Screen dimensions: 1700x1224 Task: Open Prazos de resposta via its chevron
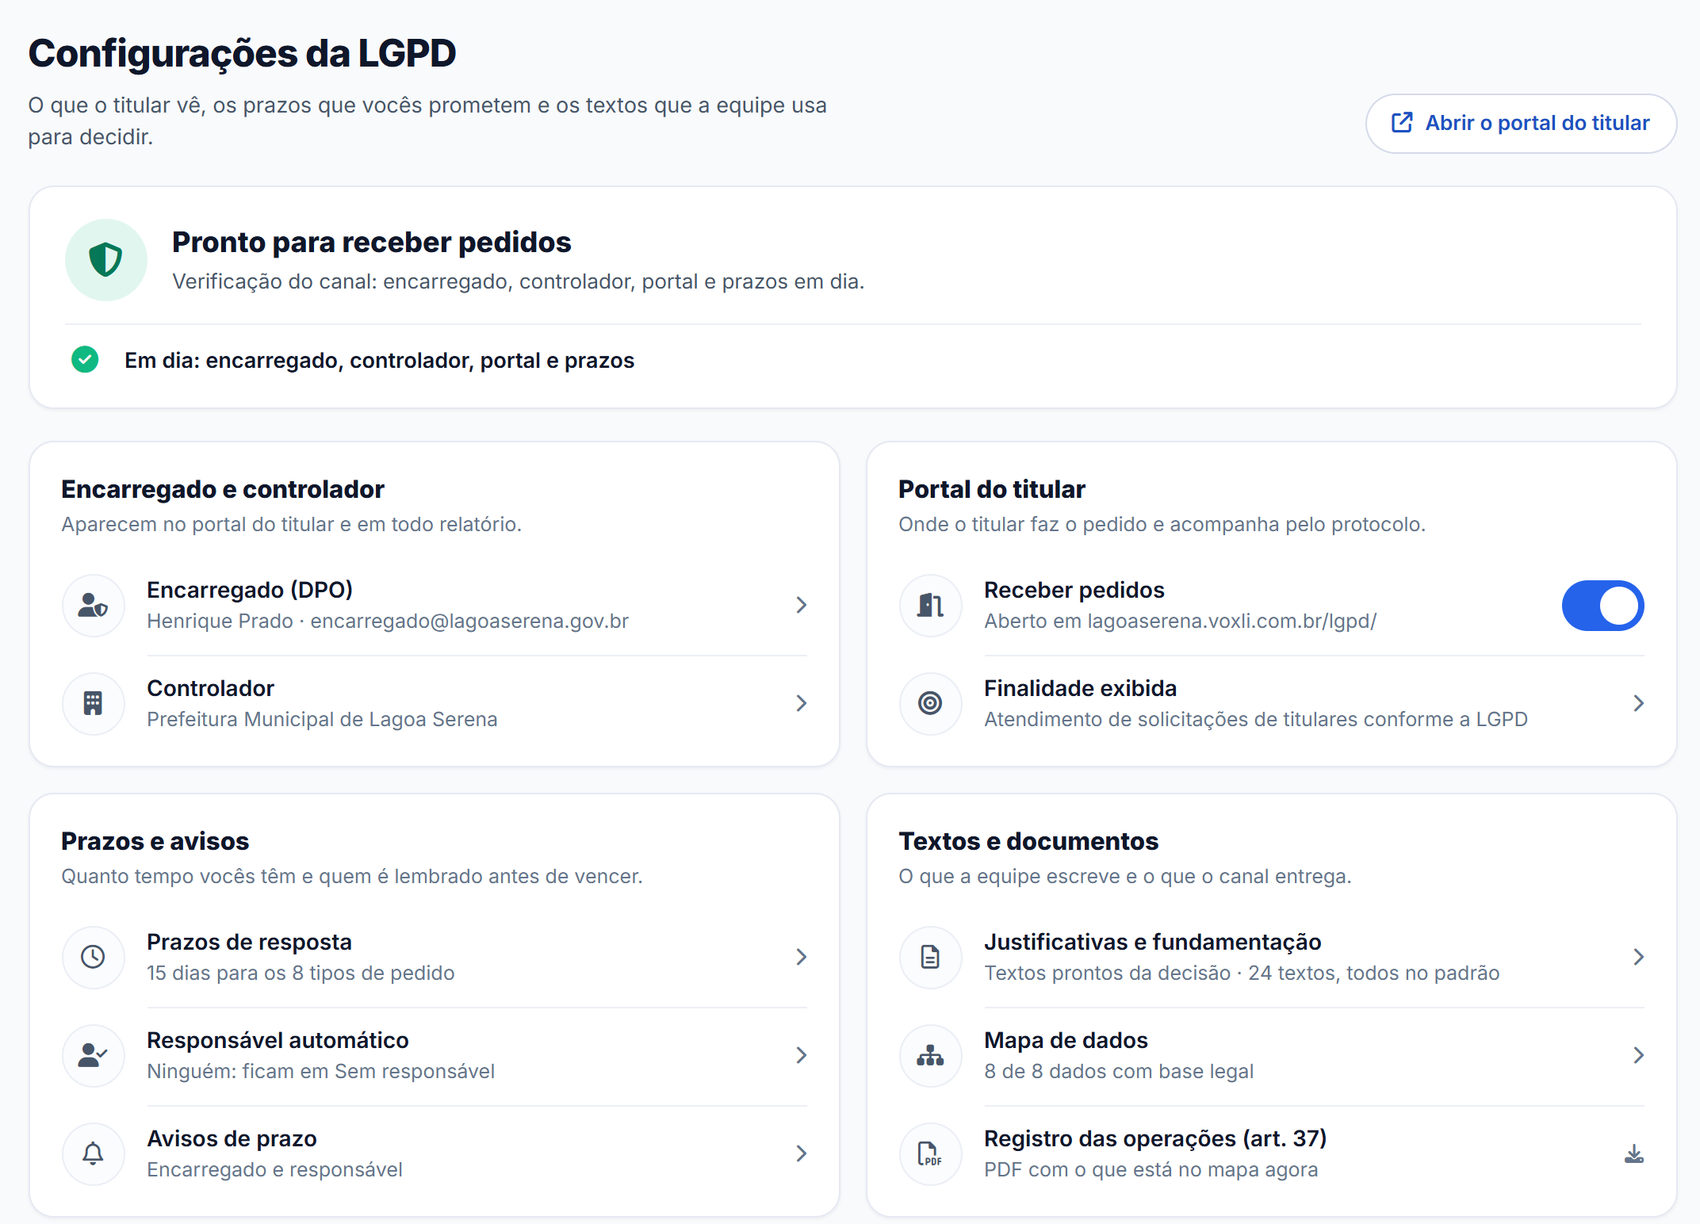click(x=801, y=957)
